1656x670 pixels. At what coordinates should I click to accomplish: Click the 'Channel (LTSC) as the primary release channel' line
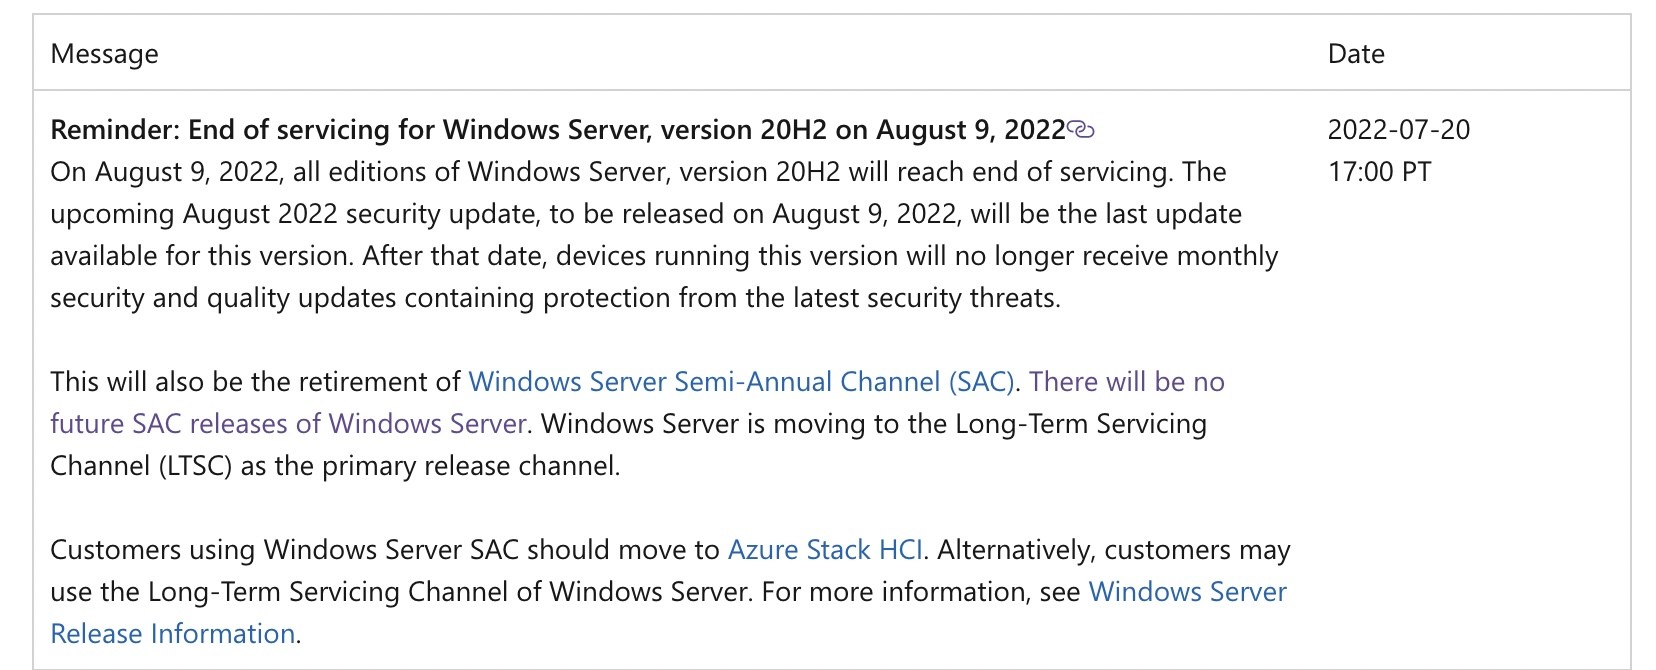pyautogui.click(x=335, y=466)
